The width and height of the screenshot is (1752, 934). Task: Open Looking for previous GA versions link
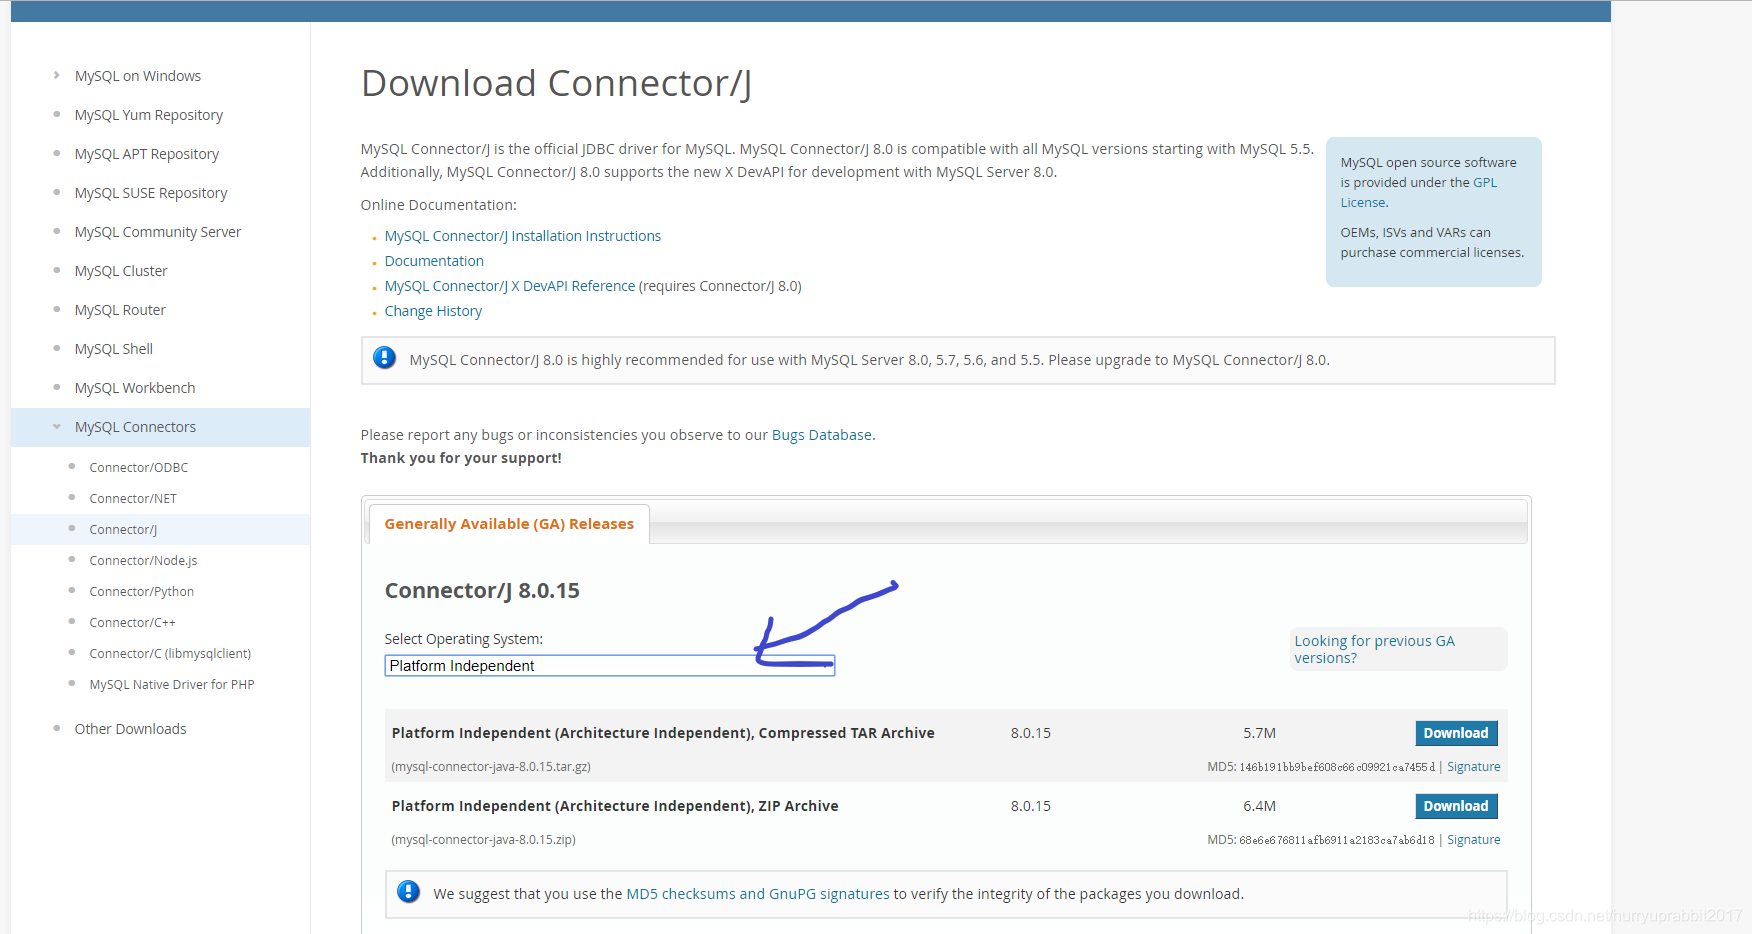tap(1374, 649)
